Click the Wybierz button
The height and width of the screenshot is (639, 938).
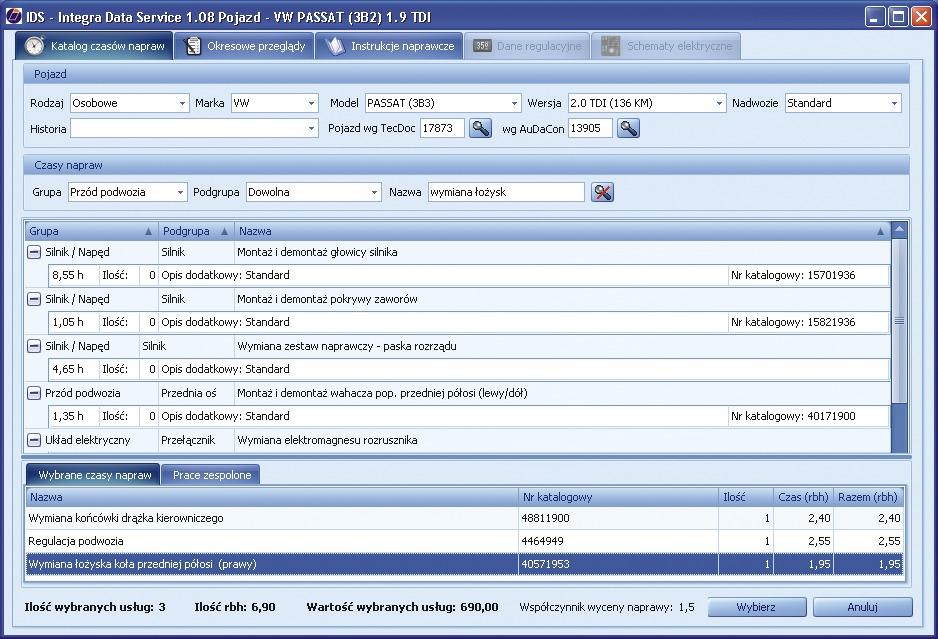(x=756, y=607)
